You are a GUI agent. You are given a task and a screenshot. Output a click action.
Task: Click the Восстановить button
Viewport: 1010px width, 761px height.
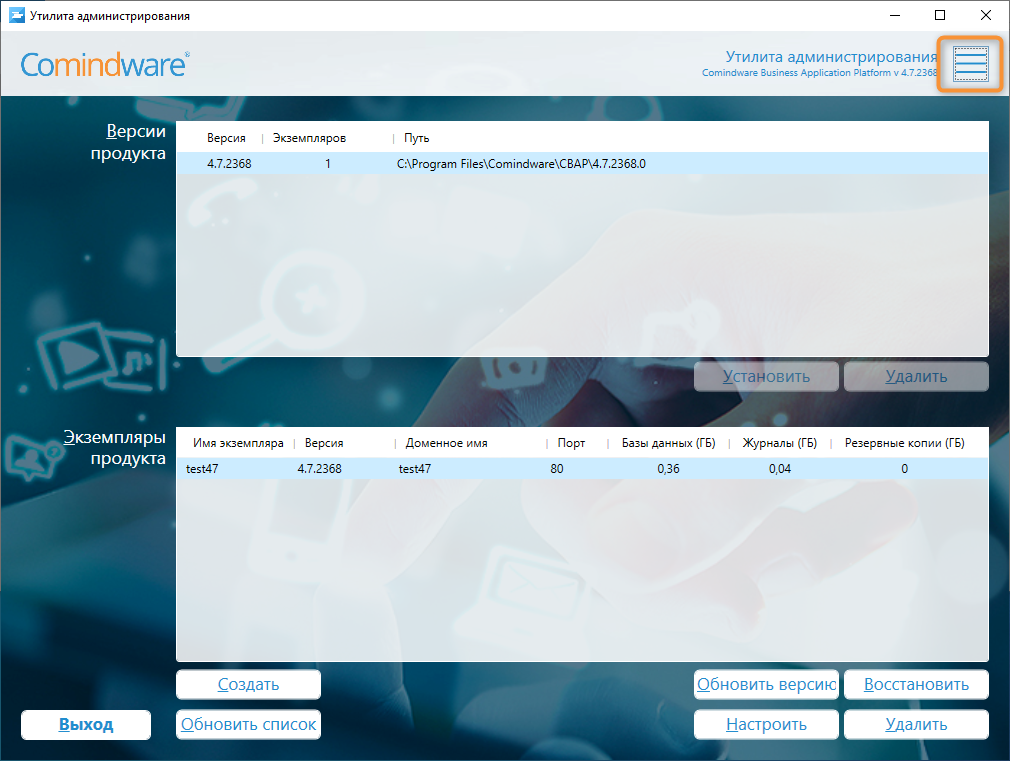point(916,684)
